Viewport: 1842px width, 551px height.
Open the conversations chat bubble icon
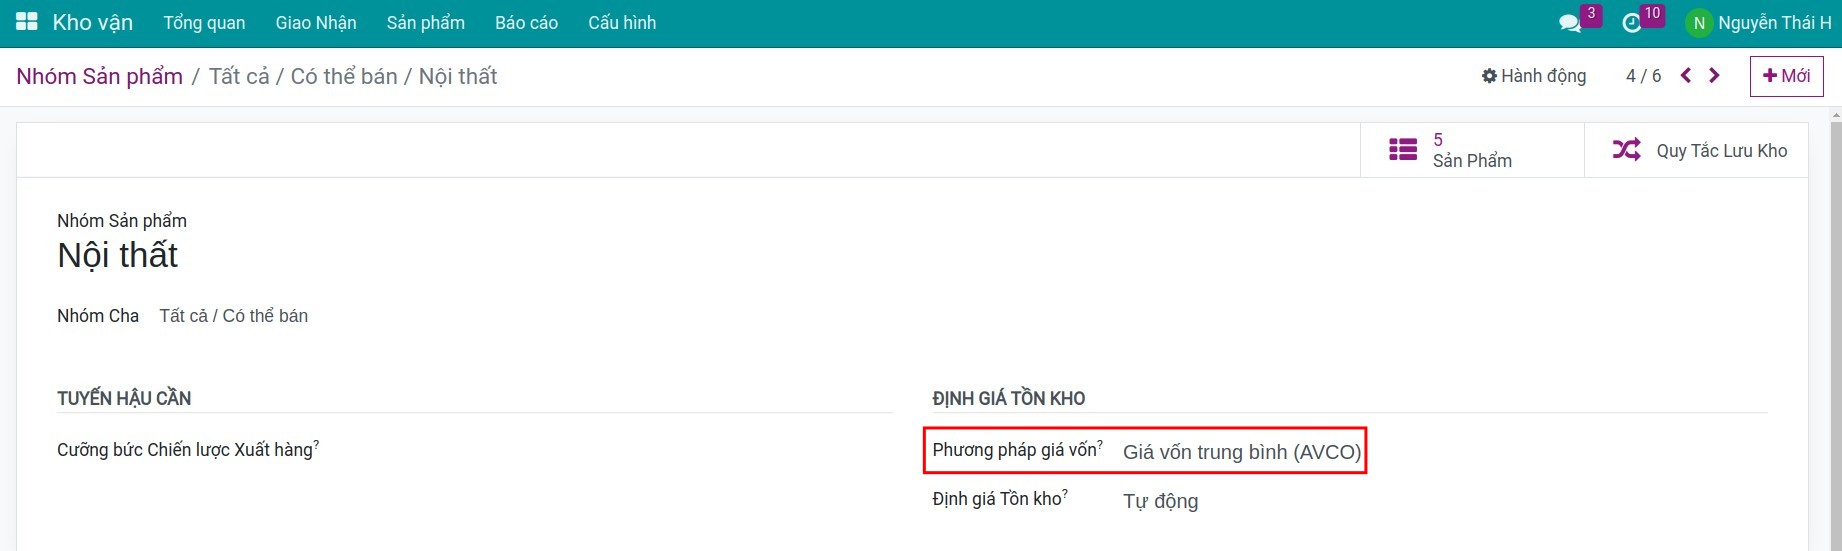(x=1570, y=23)
